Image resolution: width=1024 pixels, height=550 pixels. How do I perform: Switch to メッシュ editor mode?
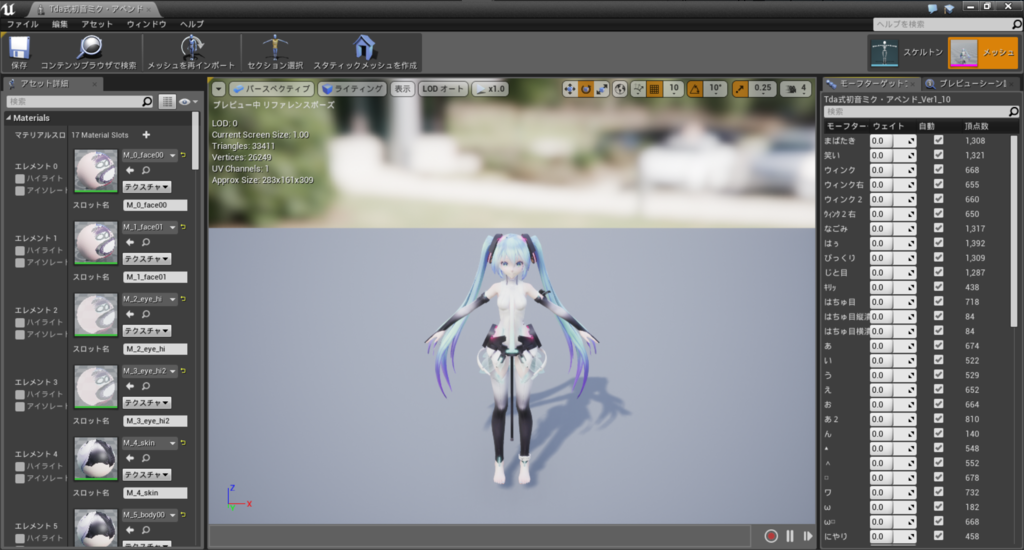[983, 52]
